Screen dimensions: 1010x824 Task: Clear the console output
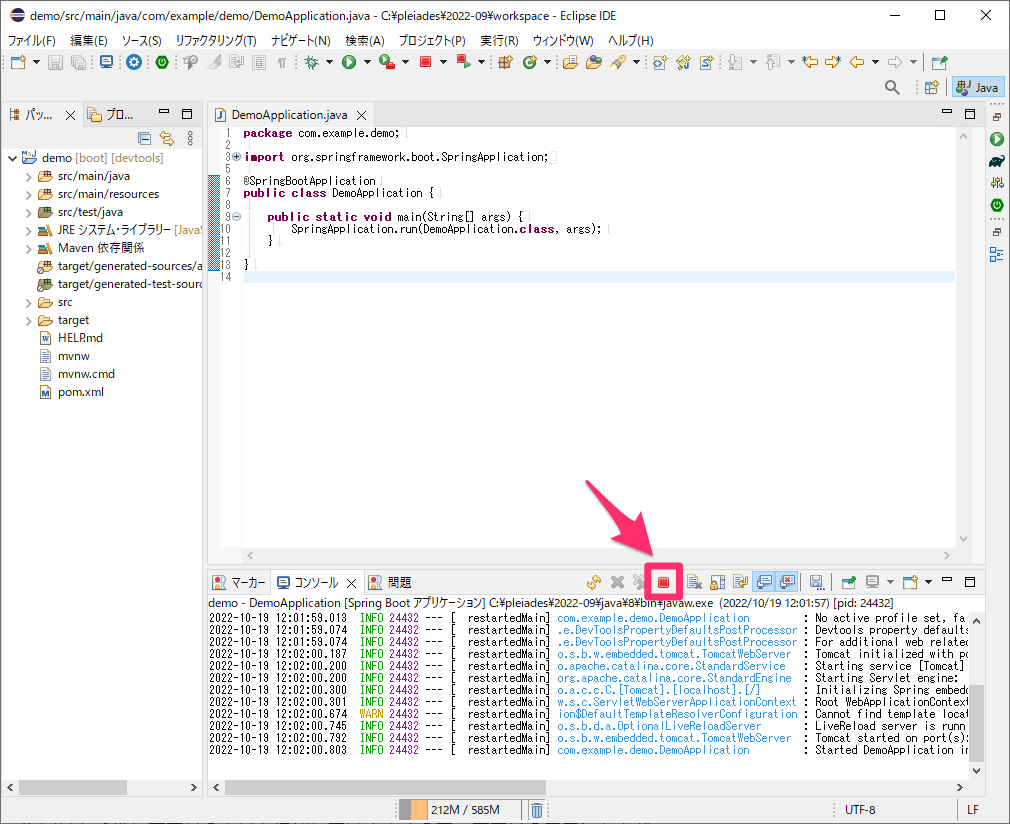694,582
